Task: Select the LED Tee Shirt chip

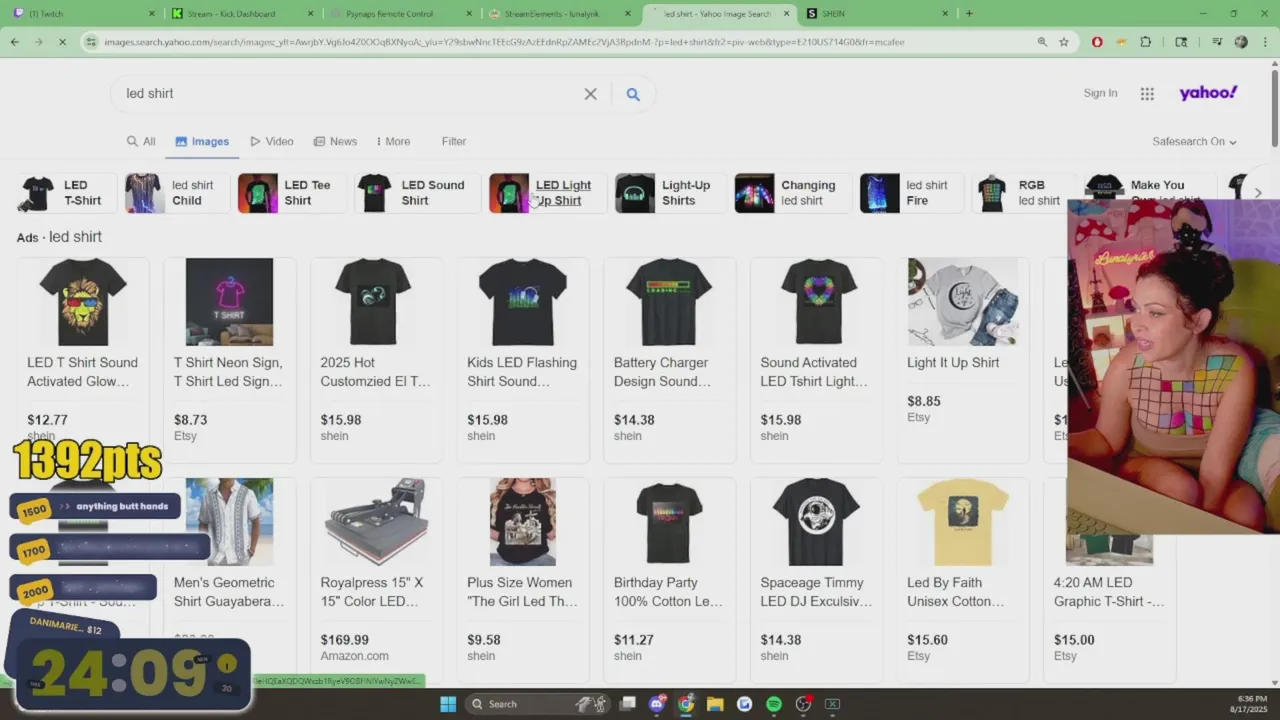Action: (291, 193)
